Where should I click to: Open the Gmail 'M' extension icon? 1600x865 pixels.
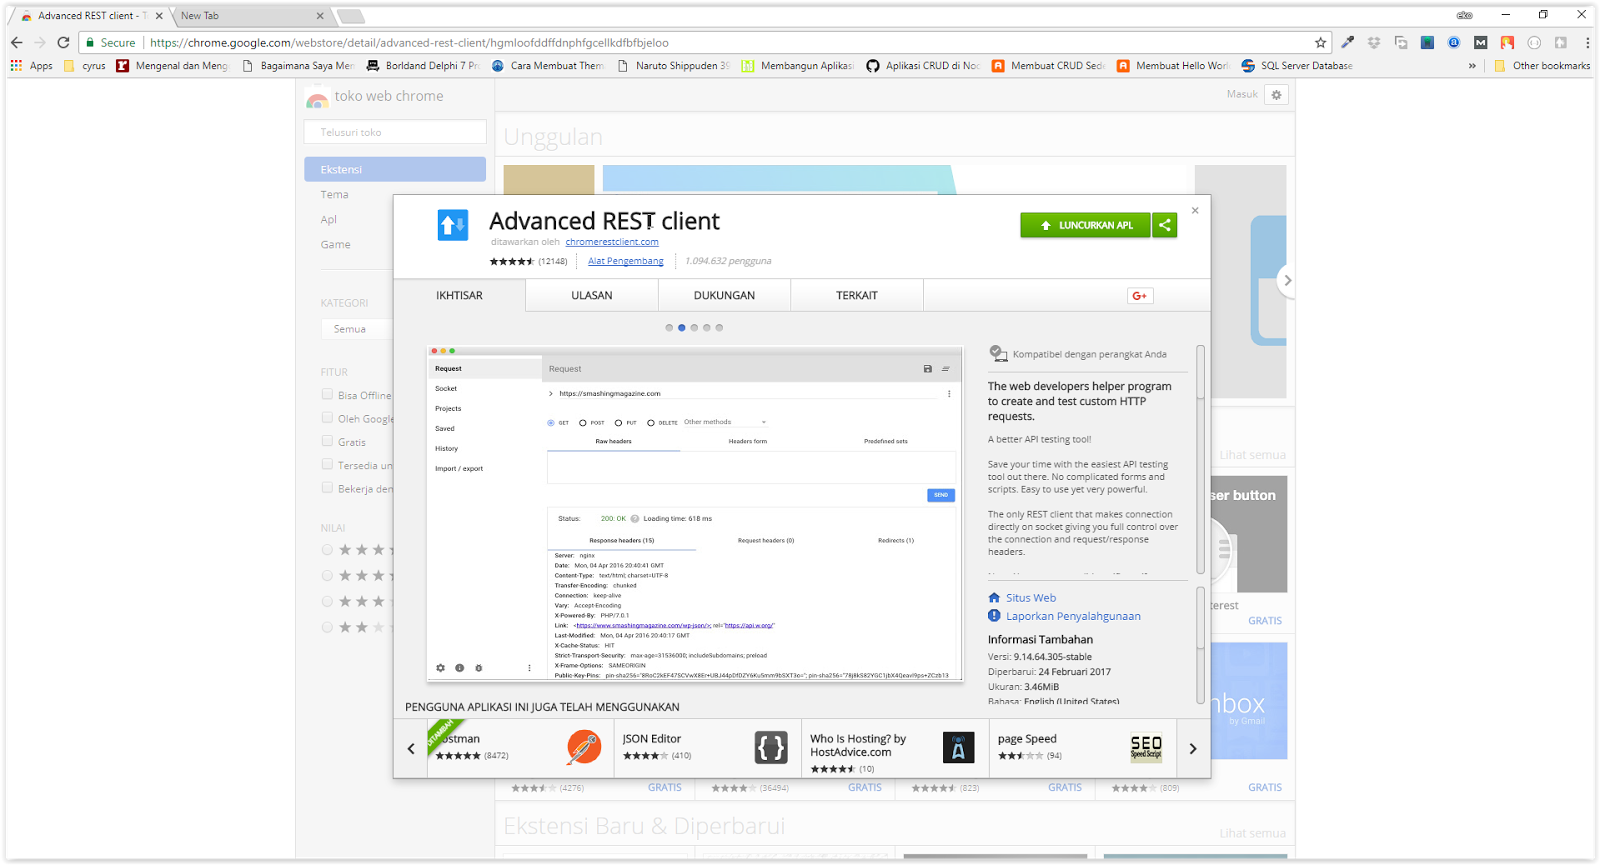[x=1481, y=42]
